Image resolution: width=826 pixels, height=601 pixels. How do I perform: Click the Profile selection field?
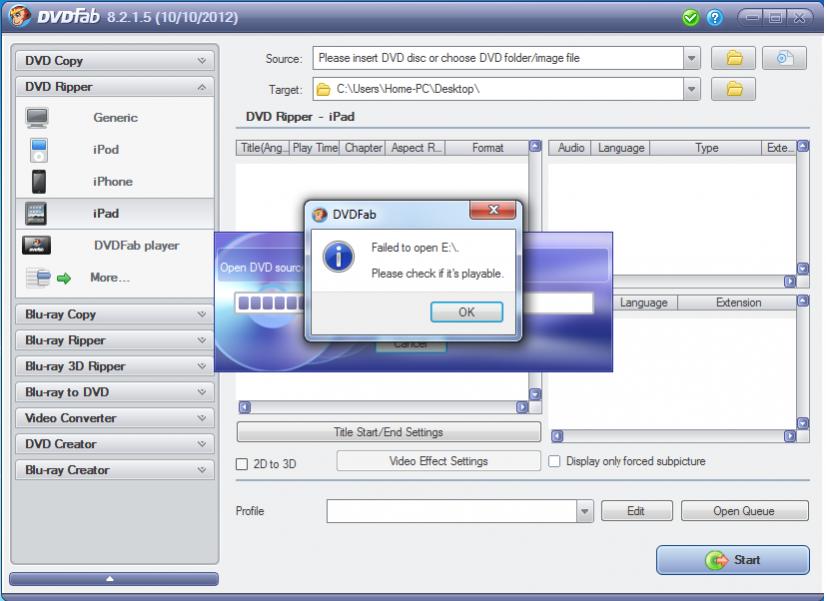click(x=452, y=511)
